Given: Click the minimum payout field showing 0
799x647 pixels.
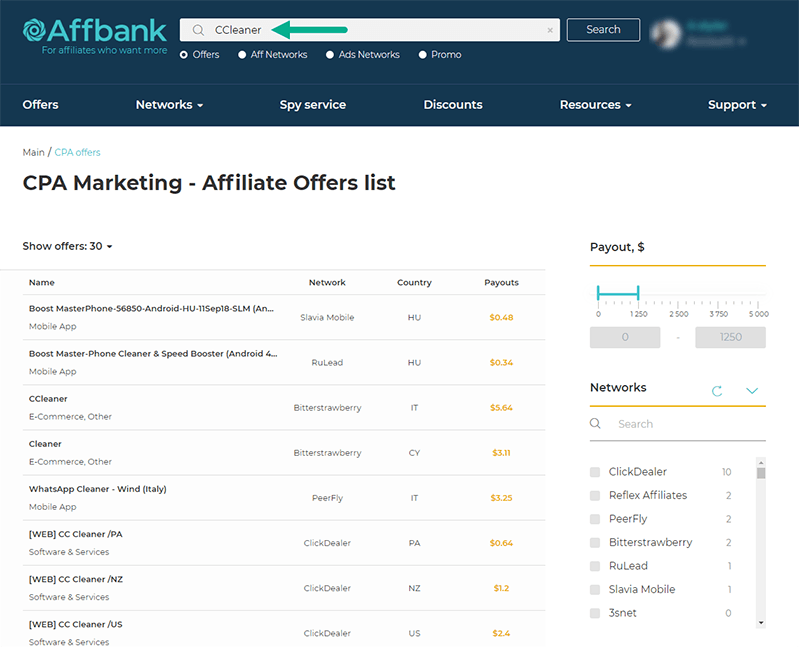Looking at the screenshot, I should tap(625, 337).
